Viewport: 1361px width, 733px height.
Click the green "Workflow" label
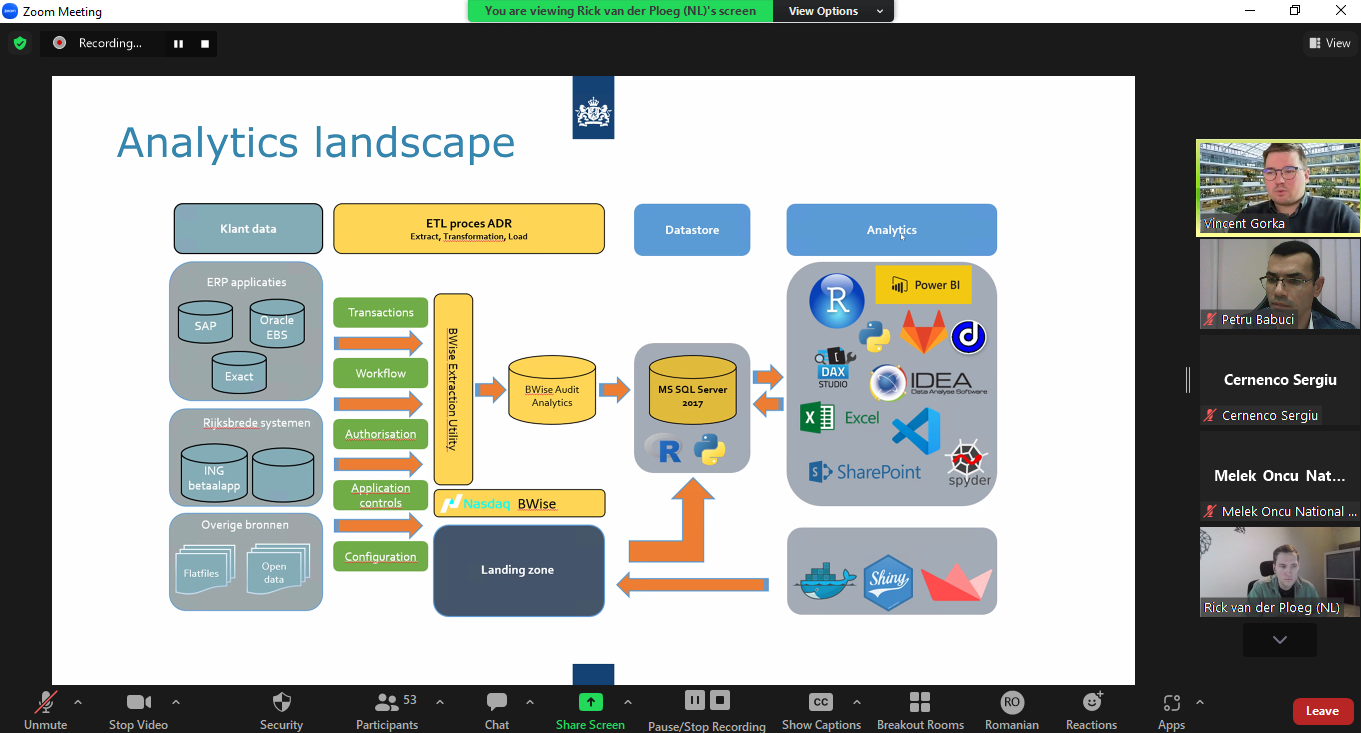(381, 373)
